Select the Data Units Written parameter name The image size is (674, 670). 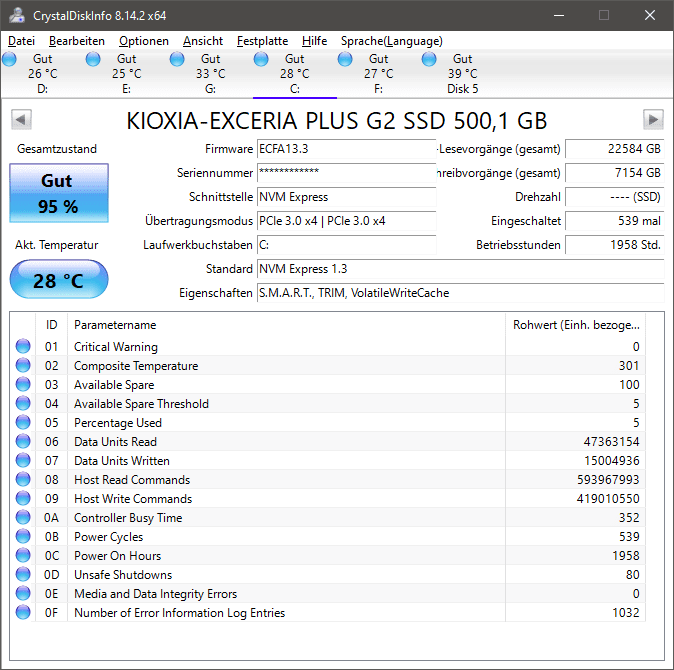[122, 461]
